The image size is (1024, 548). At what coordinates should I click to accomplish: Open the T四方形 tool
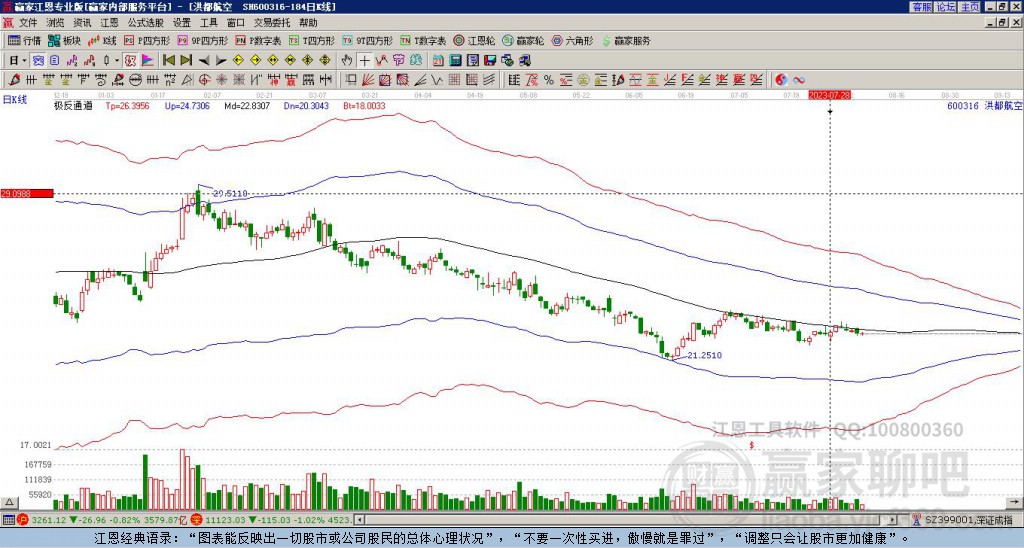pos(312,40)
